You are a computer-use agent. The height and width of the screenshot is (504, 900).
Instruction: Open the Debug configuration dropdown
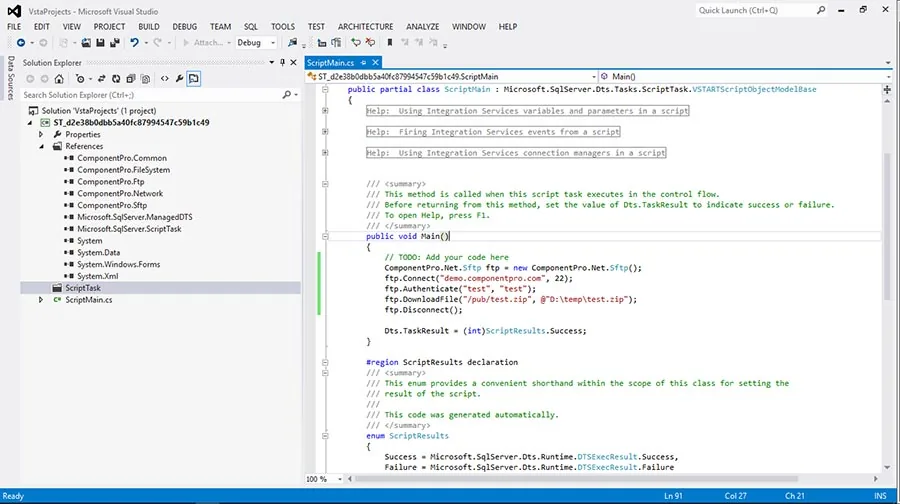pyautogui.click(x=273, y=42)
